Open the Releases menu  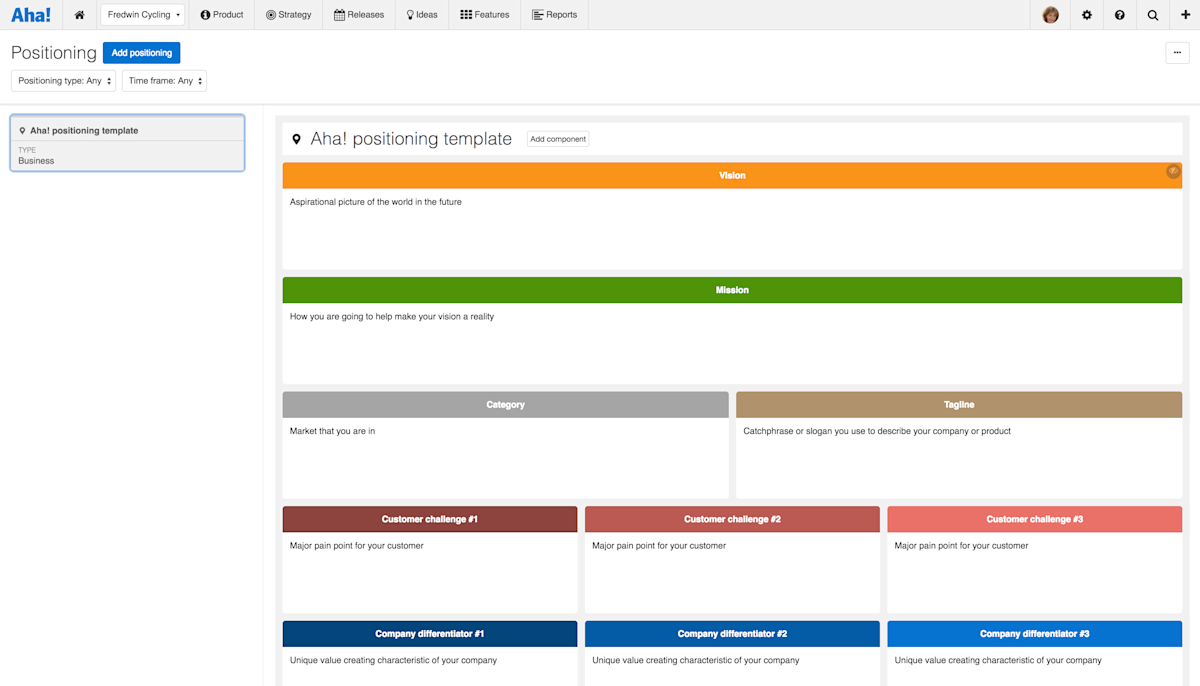point(359,15)
